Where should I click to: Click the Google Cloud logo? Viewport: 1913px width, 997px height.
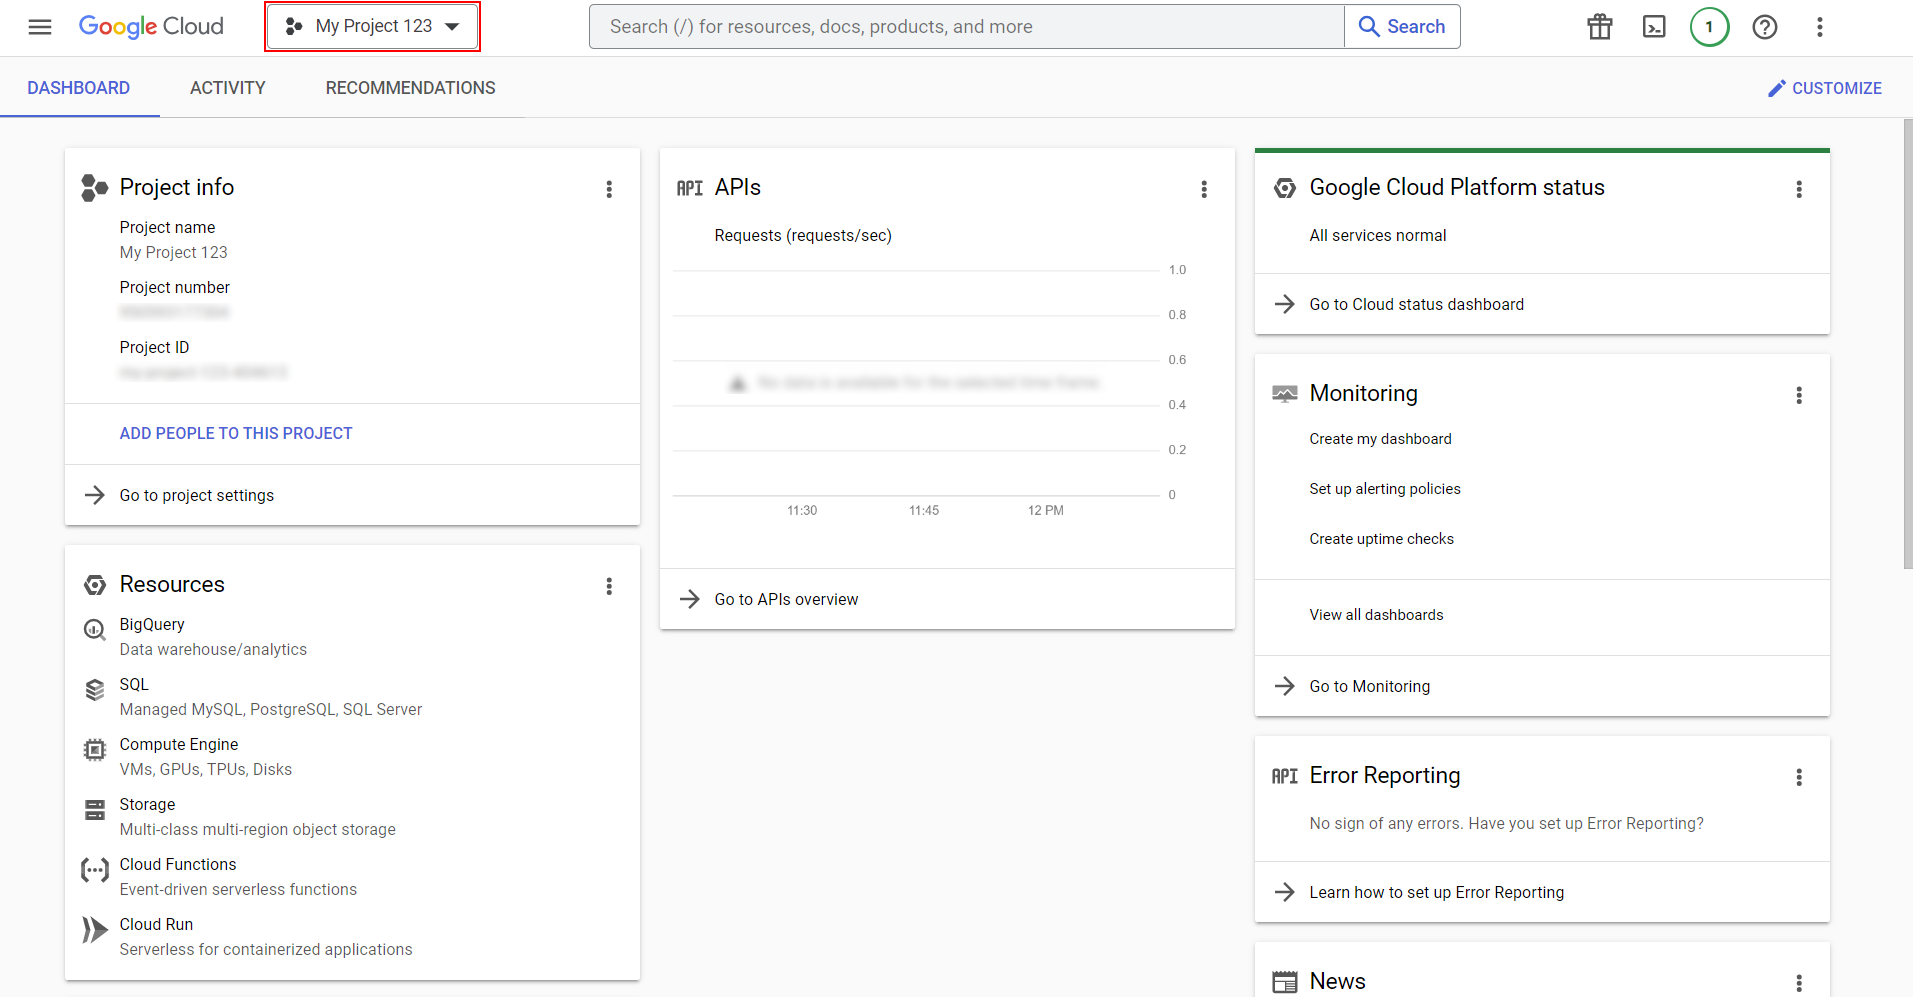click(x=151, y=27)
